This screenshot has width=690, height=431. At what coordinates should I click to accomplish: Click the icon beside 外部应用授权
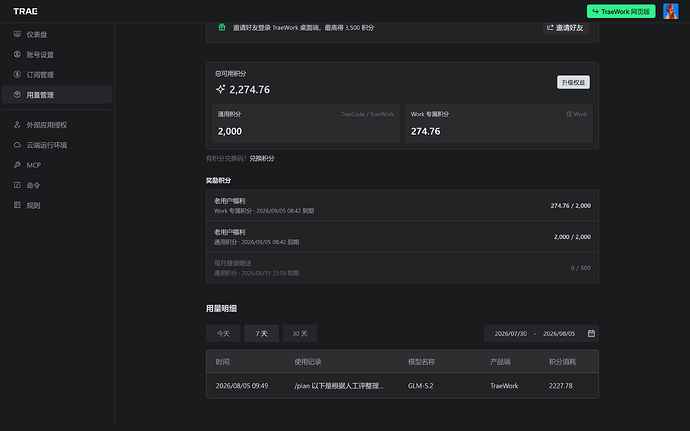coord(17,125)
